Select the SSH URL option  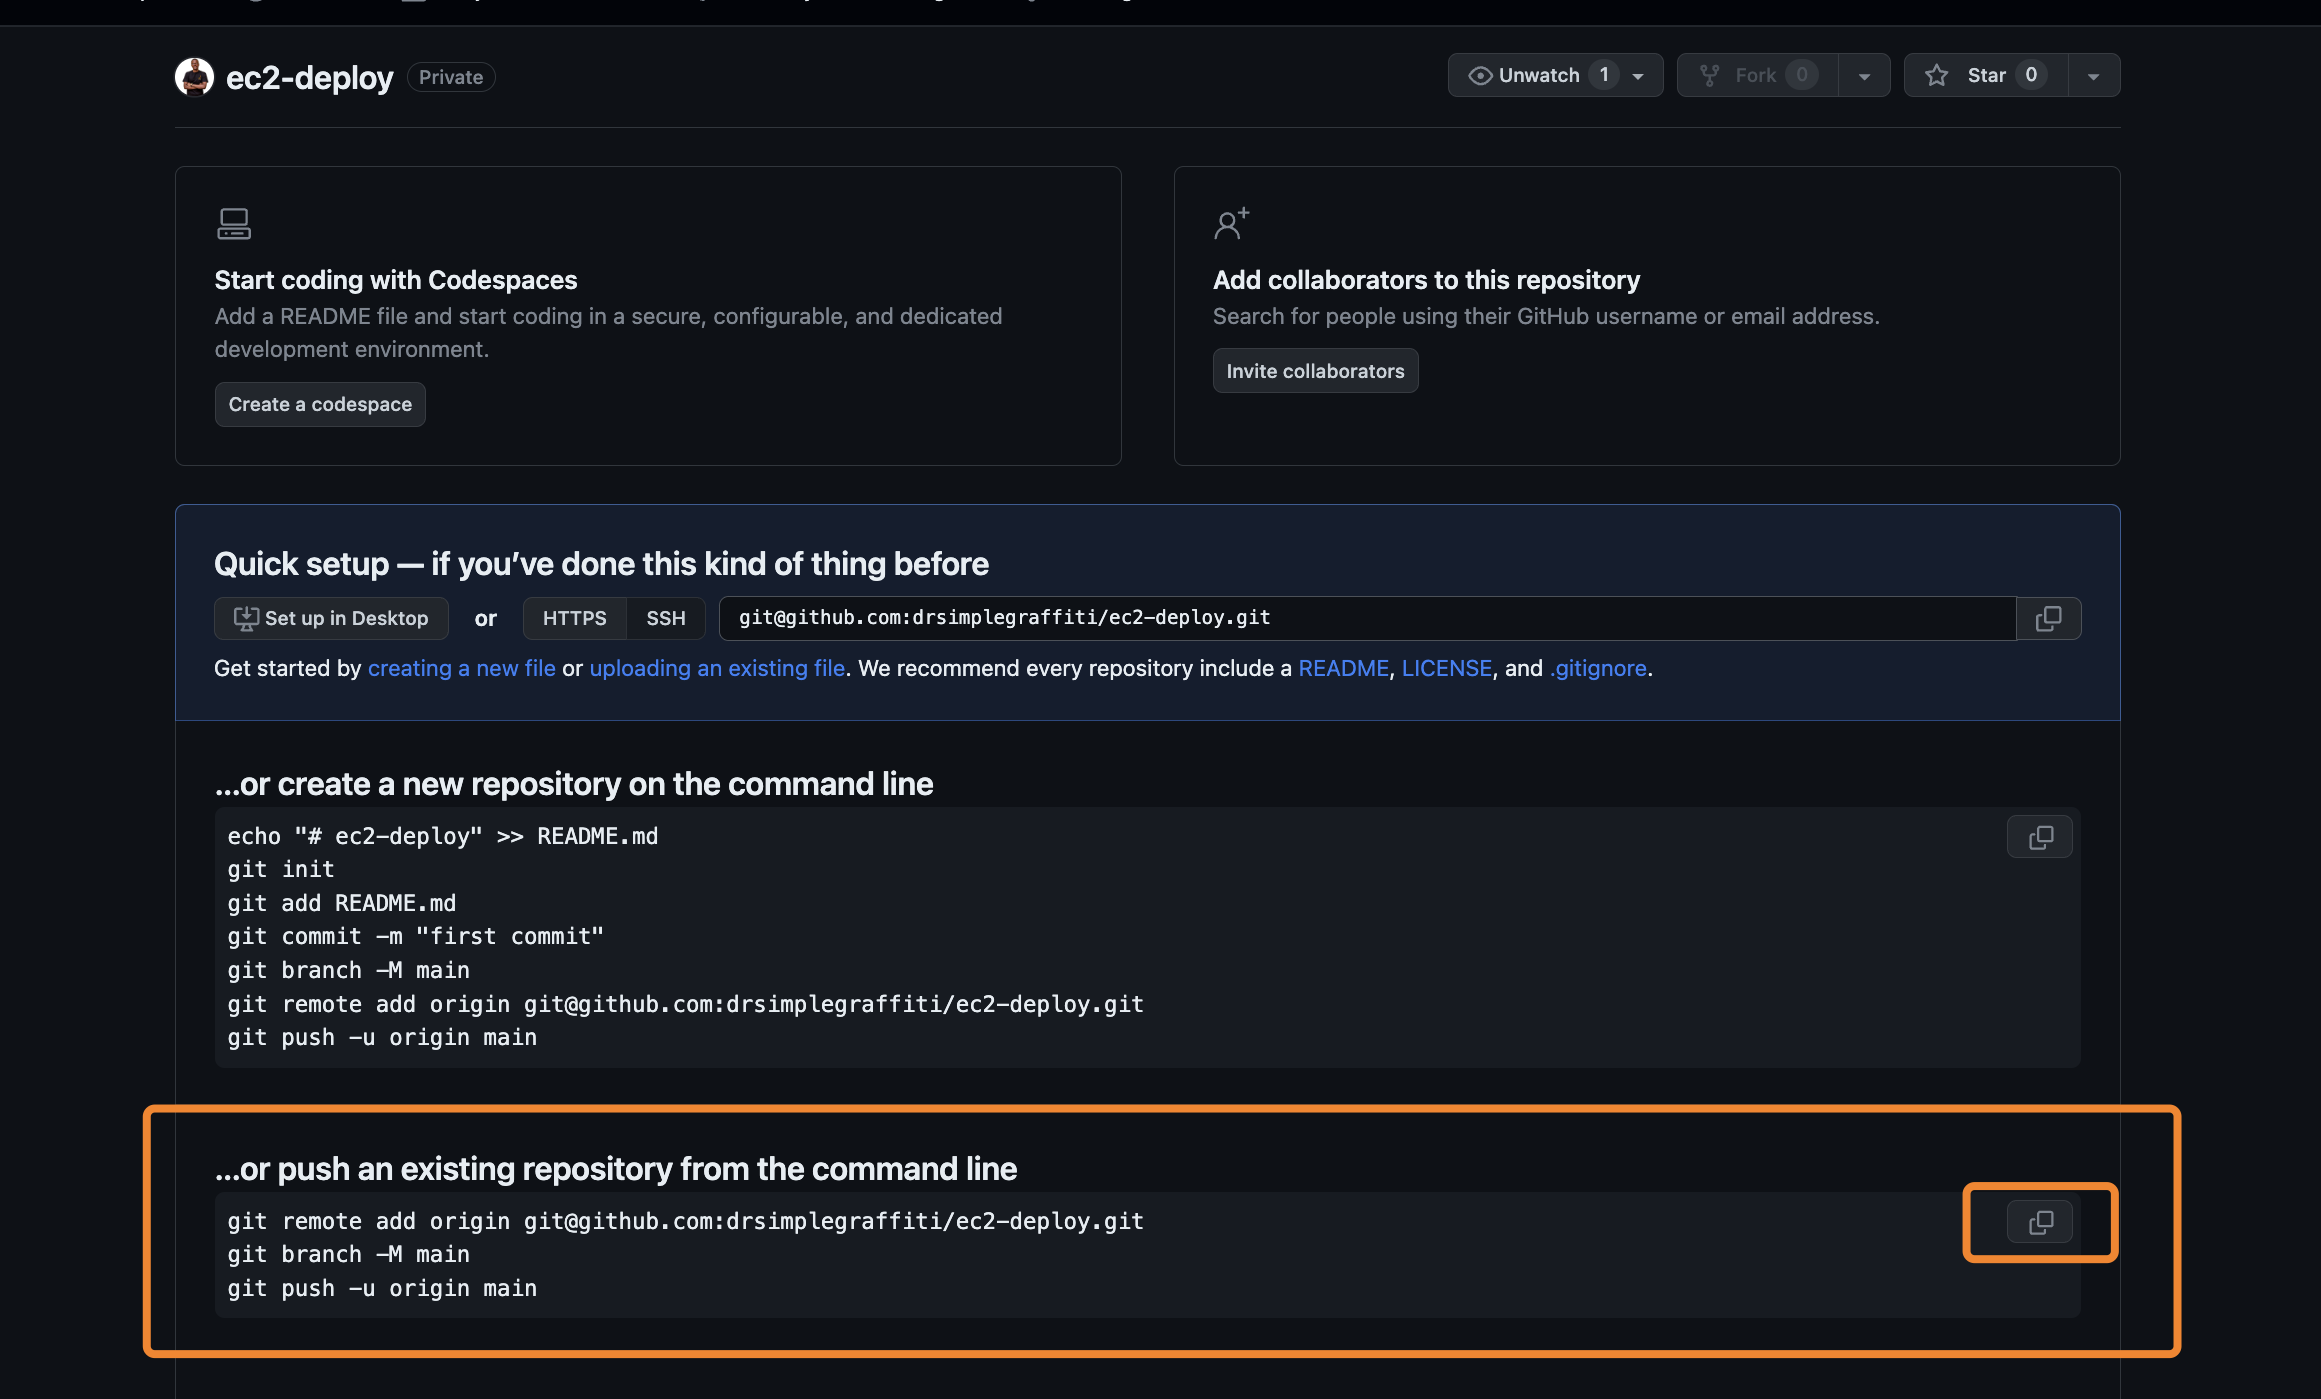(x=666, y=618)
